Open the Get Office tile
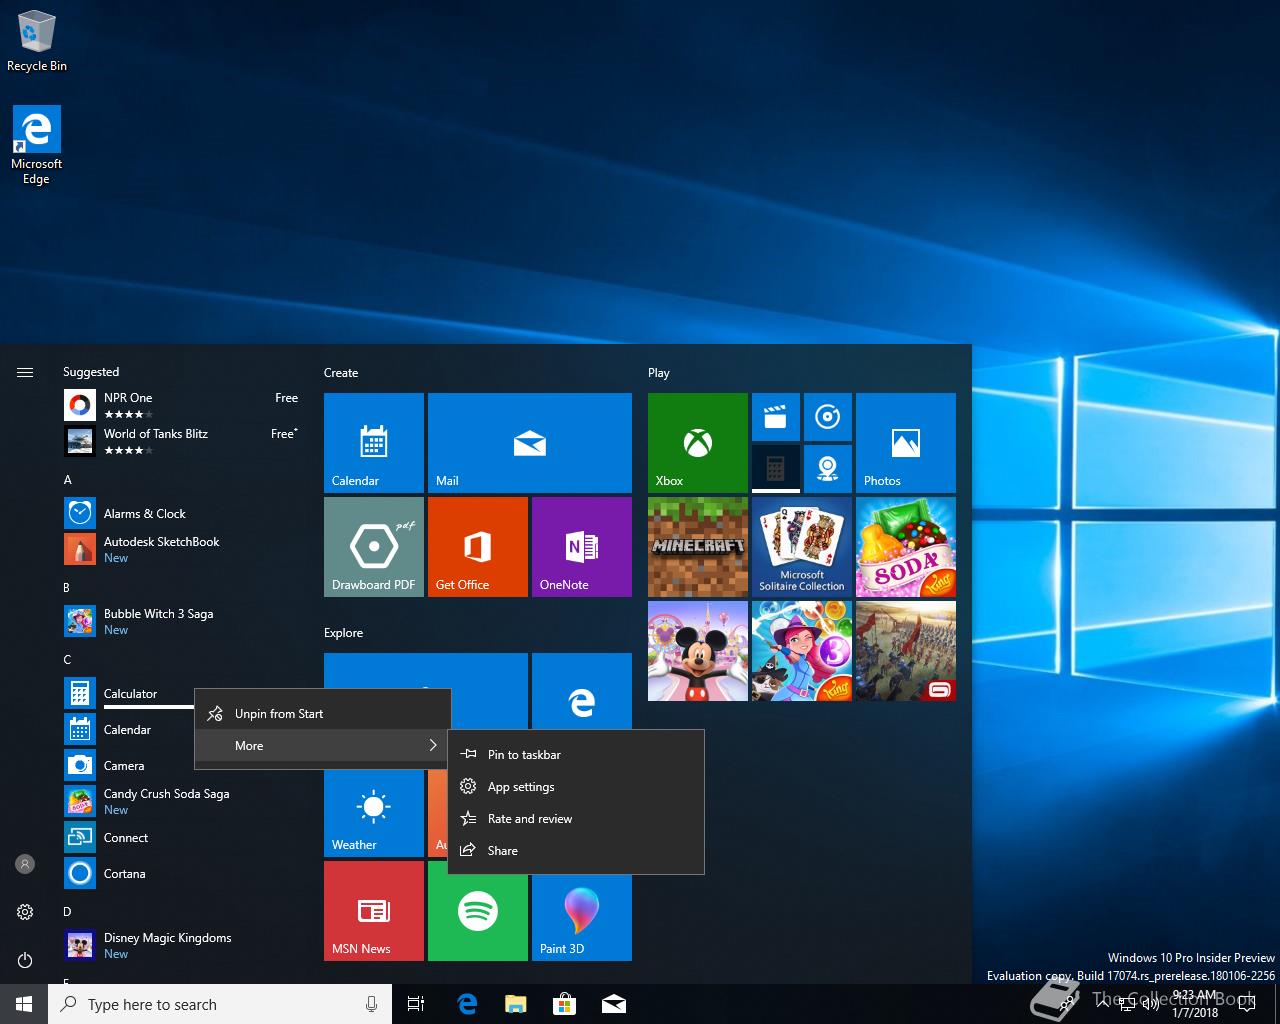 pos(478,547)
